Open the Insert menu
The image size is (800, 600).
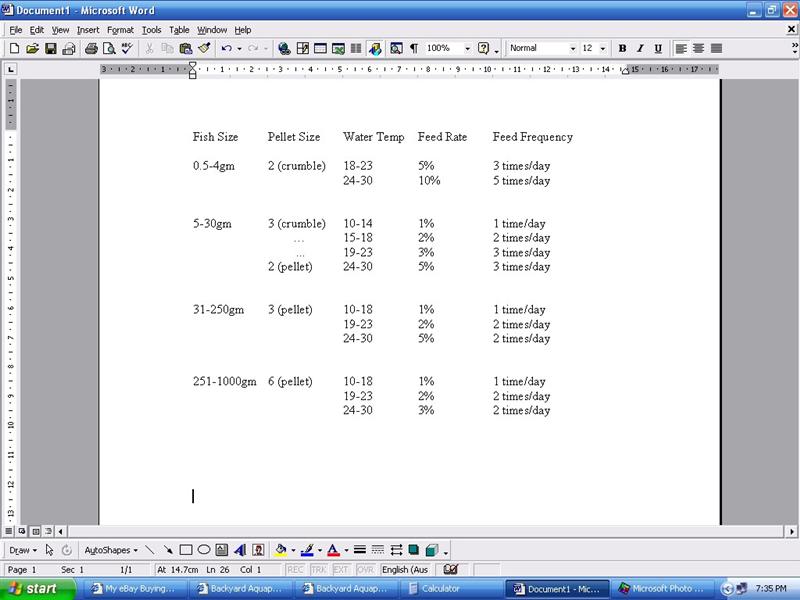pos(89,29)
